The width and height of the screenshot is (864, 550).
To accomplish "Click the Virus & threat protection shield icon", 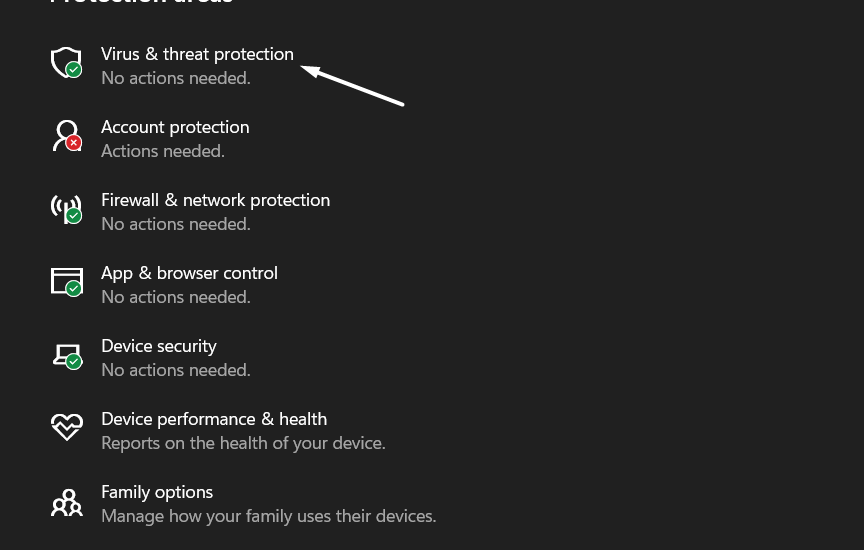I will click(66, 62).
